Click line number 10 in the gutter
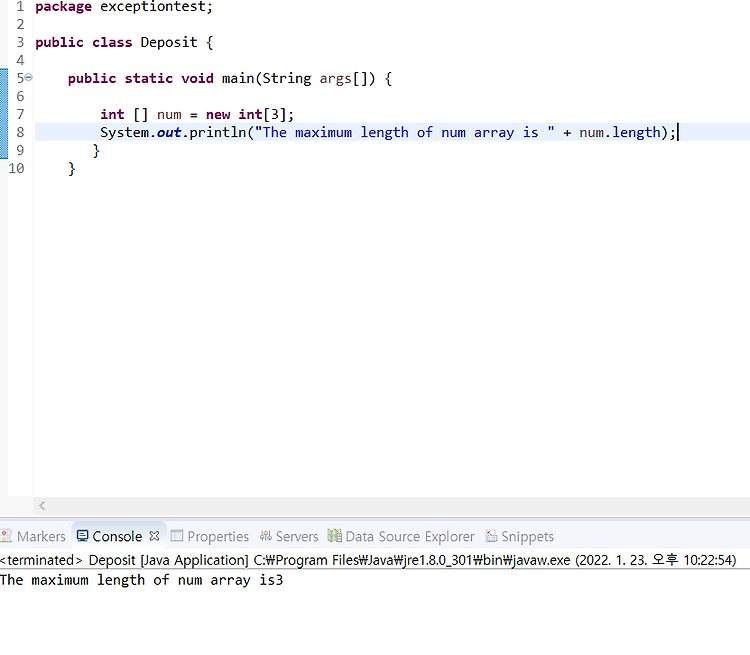The height and width of the screenshot is (655, 750). point(16,168)
